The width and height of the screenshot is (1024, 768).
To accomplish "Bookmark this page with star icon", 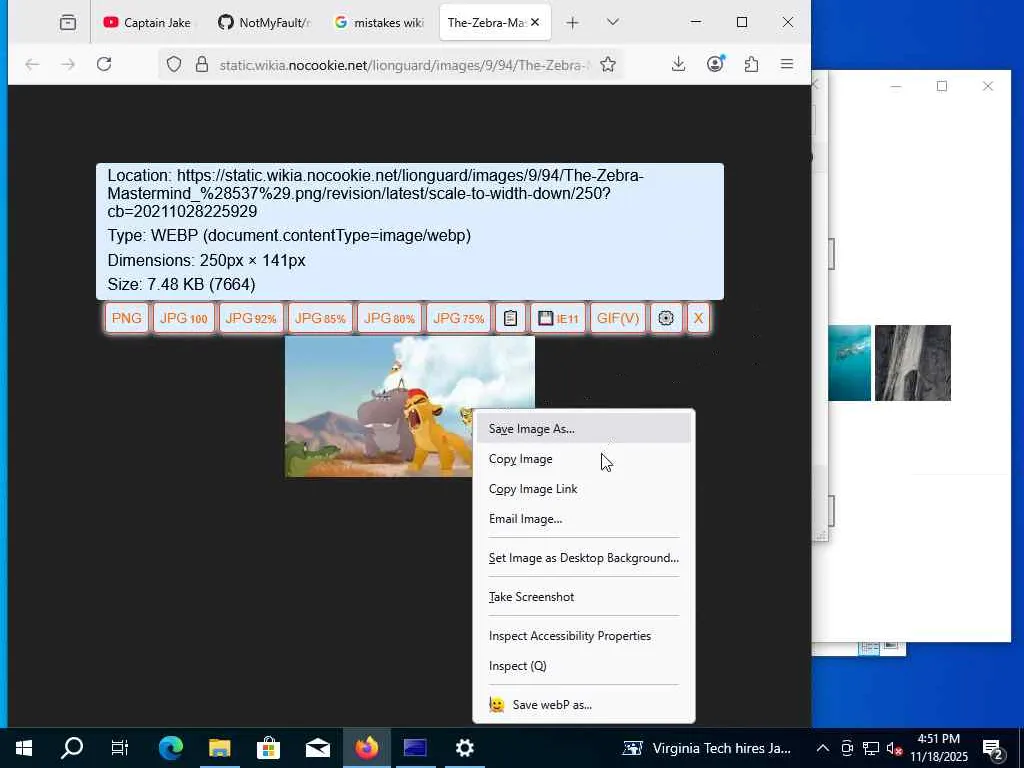I will pyautogui.click(x=607, y=64).
